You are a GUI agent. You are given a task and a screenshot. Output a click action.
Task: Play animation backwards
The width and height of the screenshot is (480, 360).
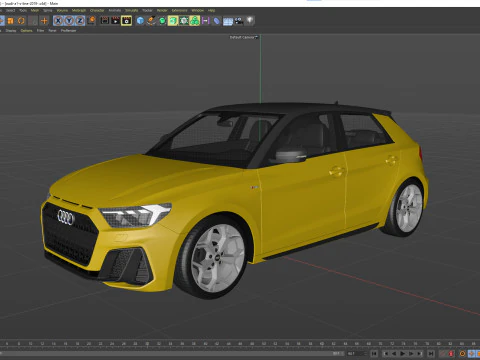tap(394, 354)
